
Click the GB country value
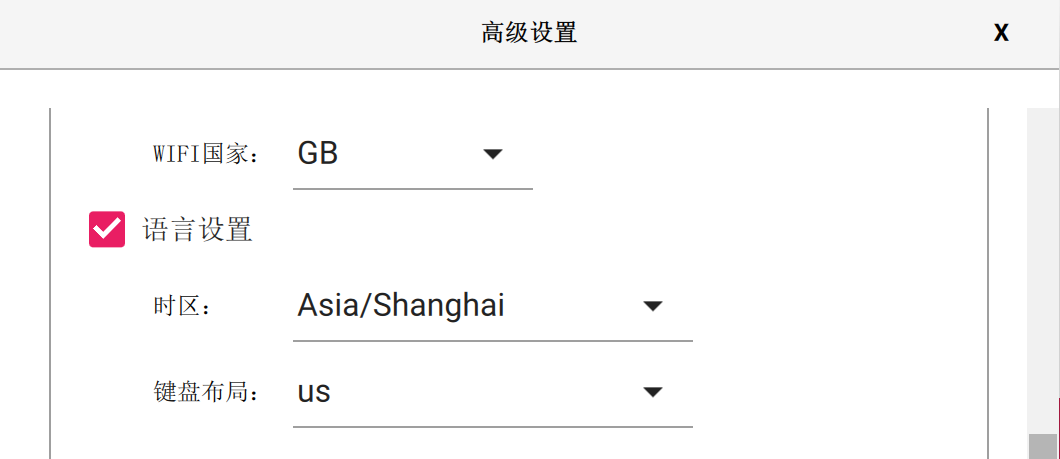coord(318,154)
